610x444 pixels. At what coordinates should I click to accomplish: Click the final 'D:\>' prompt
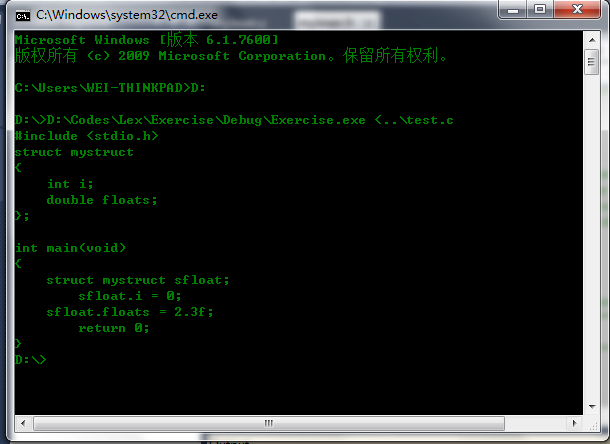(x=30, y=360)
